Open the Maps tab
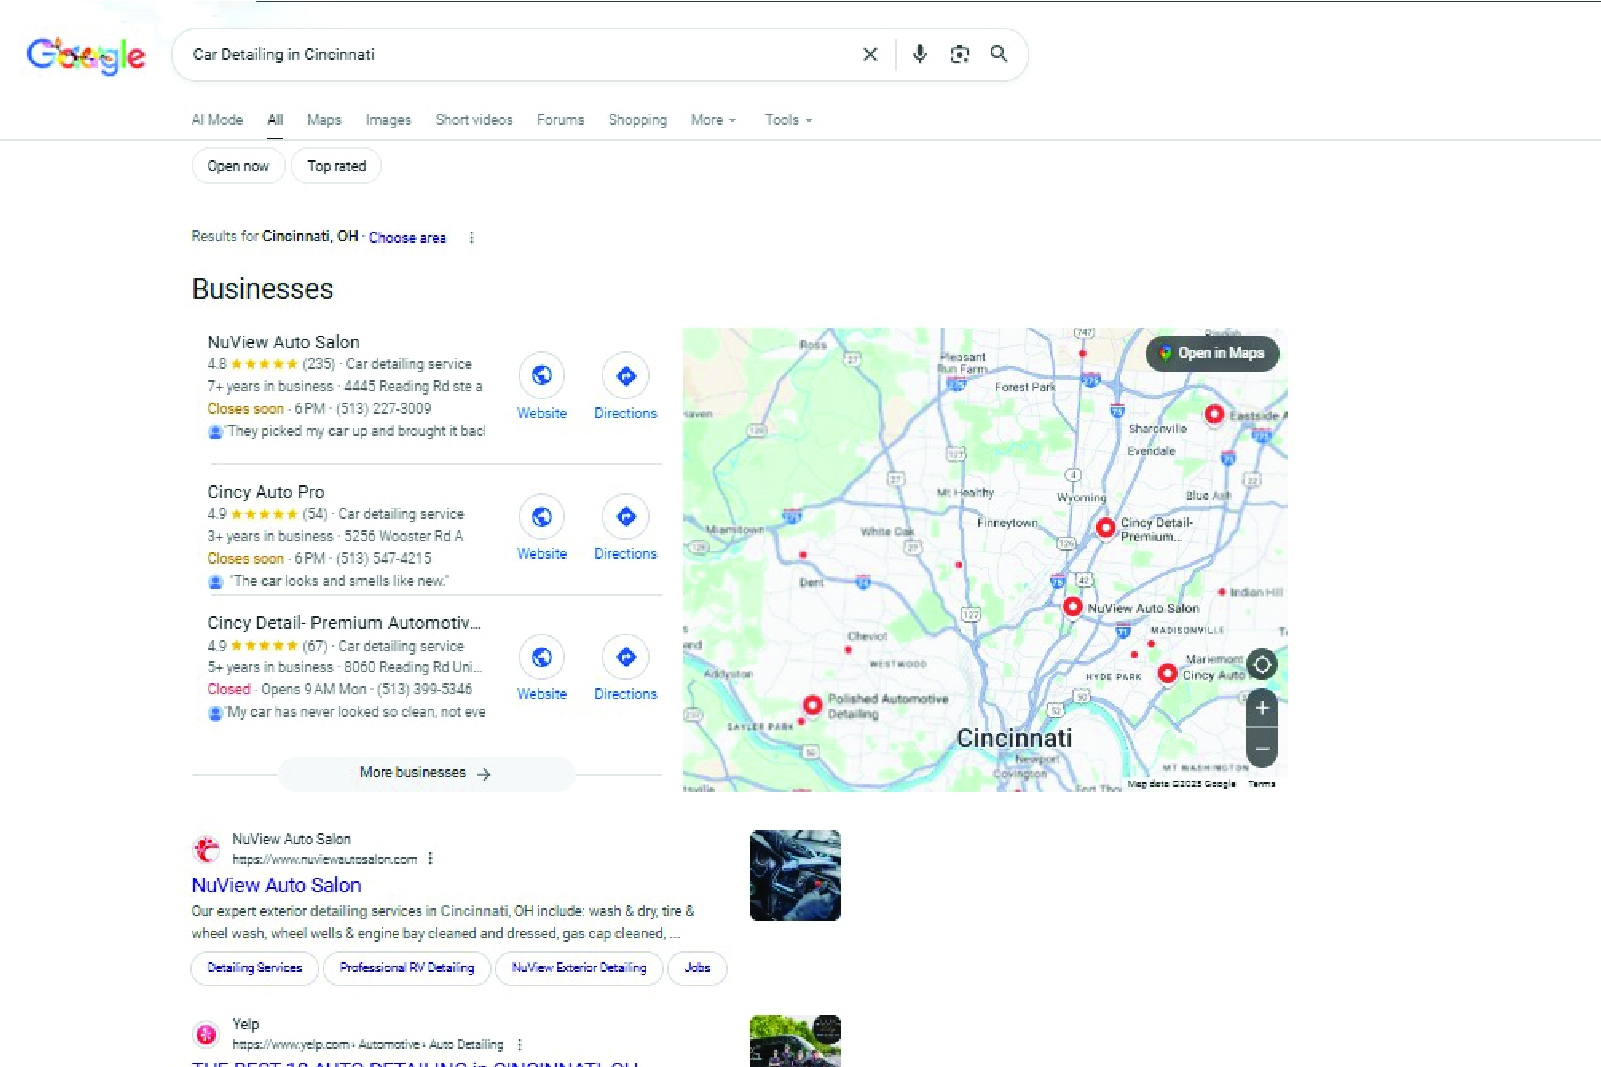The height and width of the screenshot is (1067, 1601). point(324,120)
